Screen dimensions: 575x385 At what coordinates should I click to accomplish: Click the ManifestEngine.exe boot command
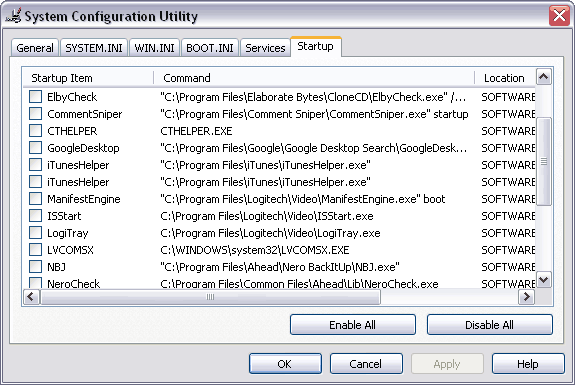pos(303,199)
